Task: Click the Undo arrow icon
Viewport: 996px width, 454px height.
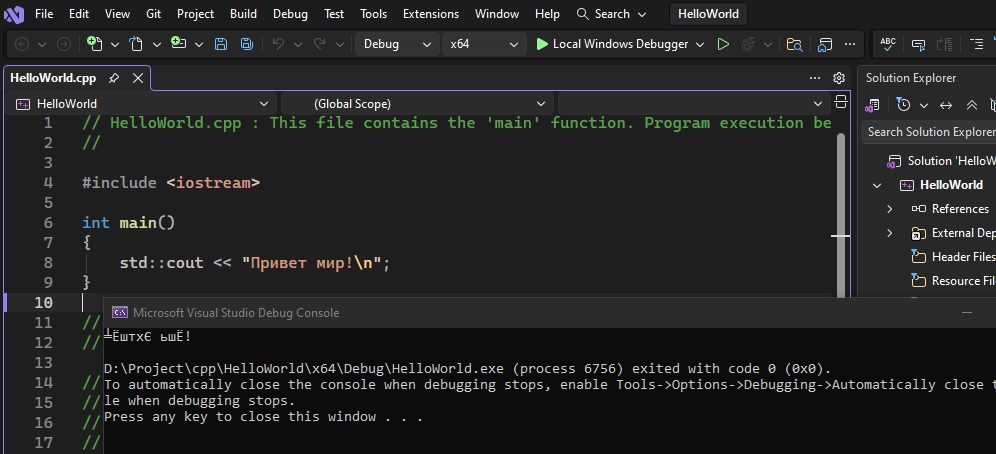Action: [x=278, y=44]
